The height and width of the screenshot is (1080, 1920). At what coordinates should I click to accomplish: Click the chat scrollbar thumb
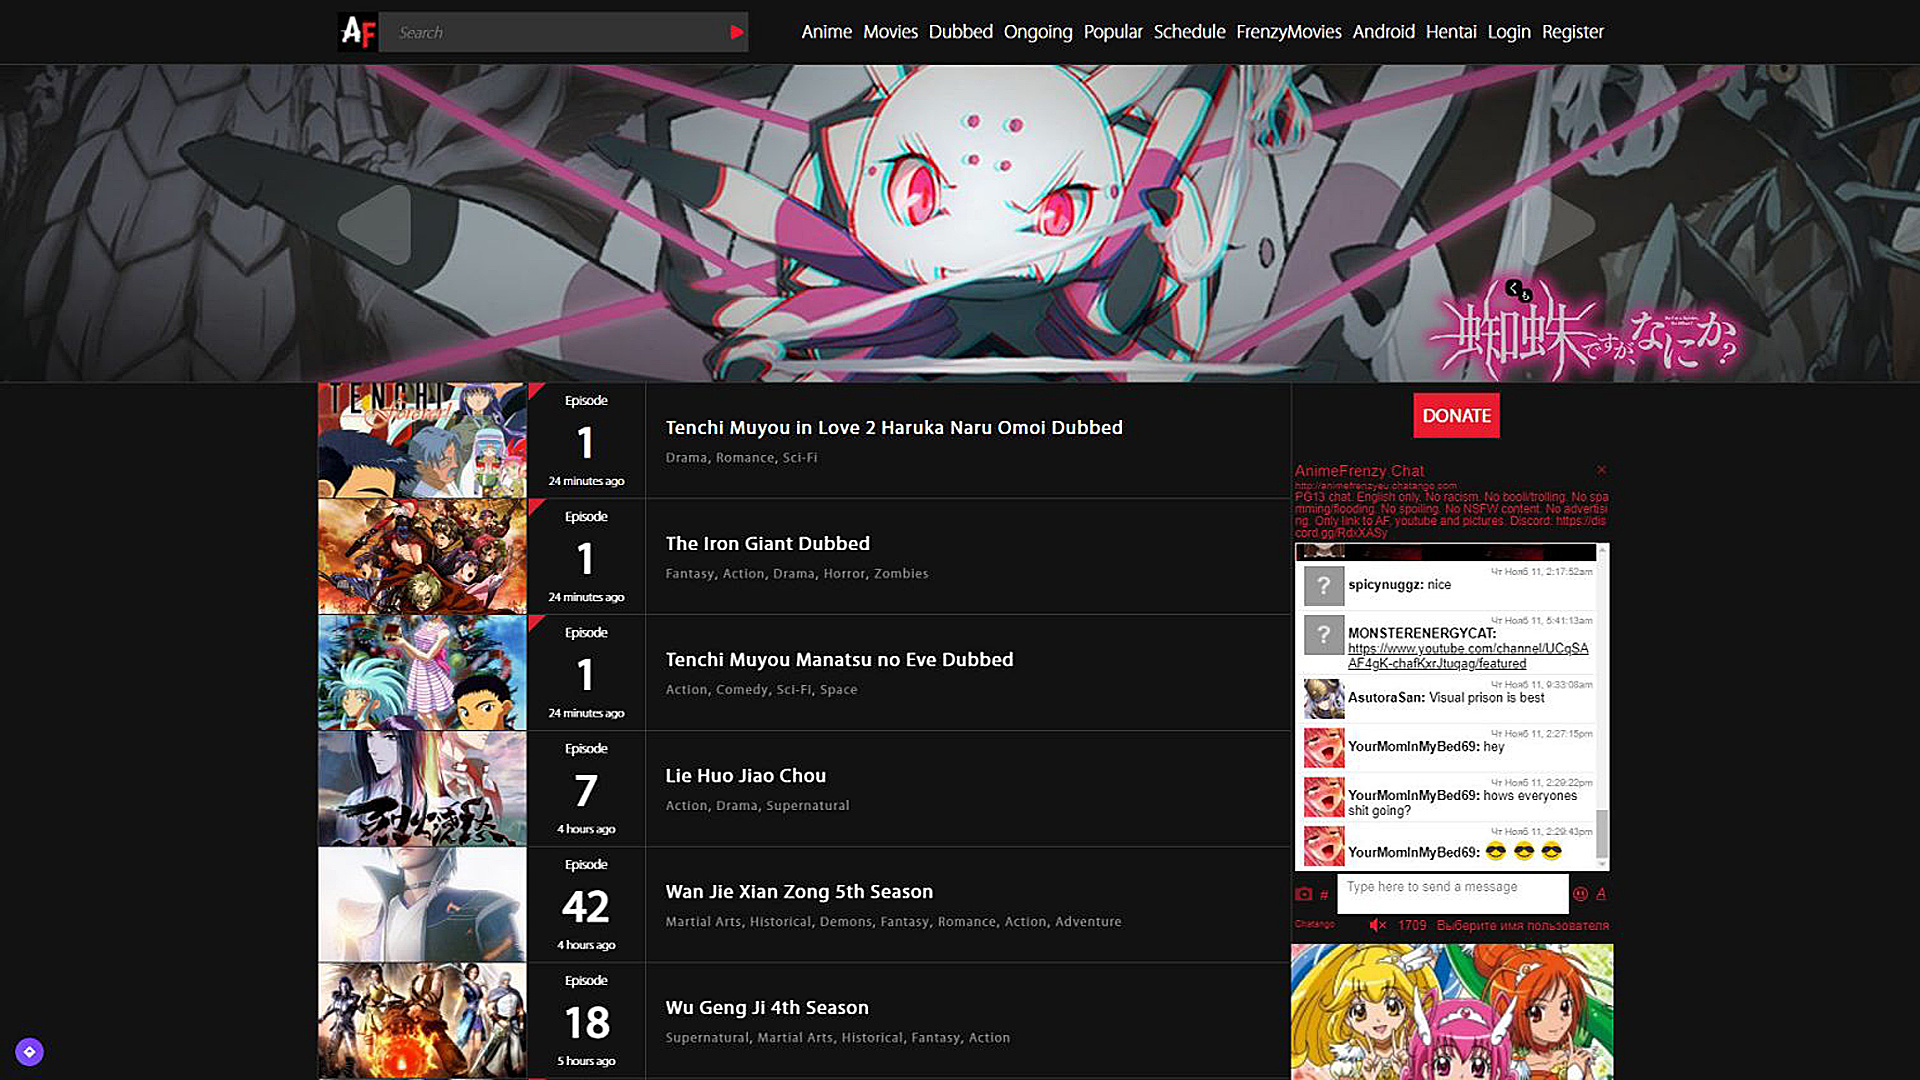[x=1602, y=834]
